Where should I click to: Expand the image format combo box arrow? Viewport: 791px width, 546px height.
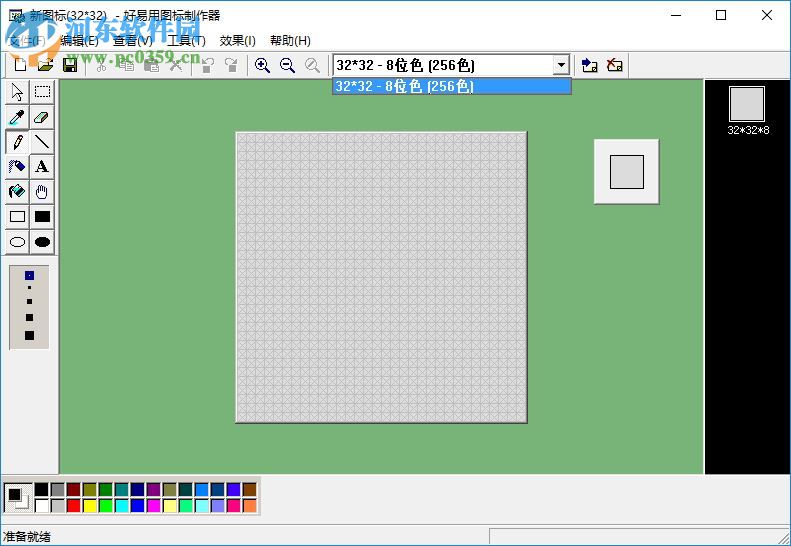coord(561,65)
